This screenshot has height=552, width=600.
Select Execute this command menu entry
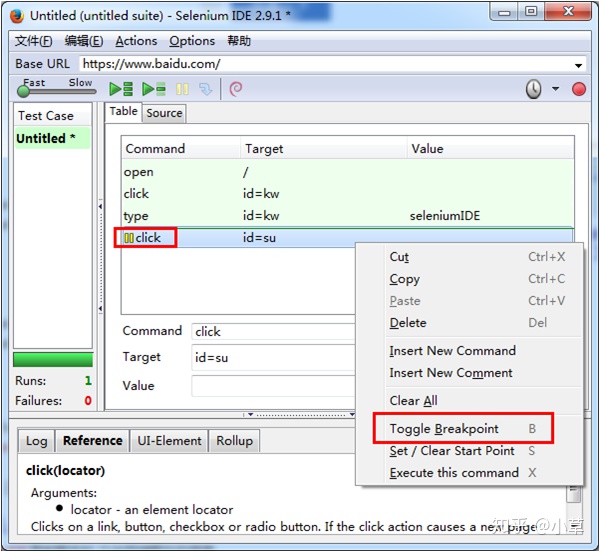tap(454, 473)
